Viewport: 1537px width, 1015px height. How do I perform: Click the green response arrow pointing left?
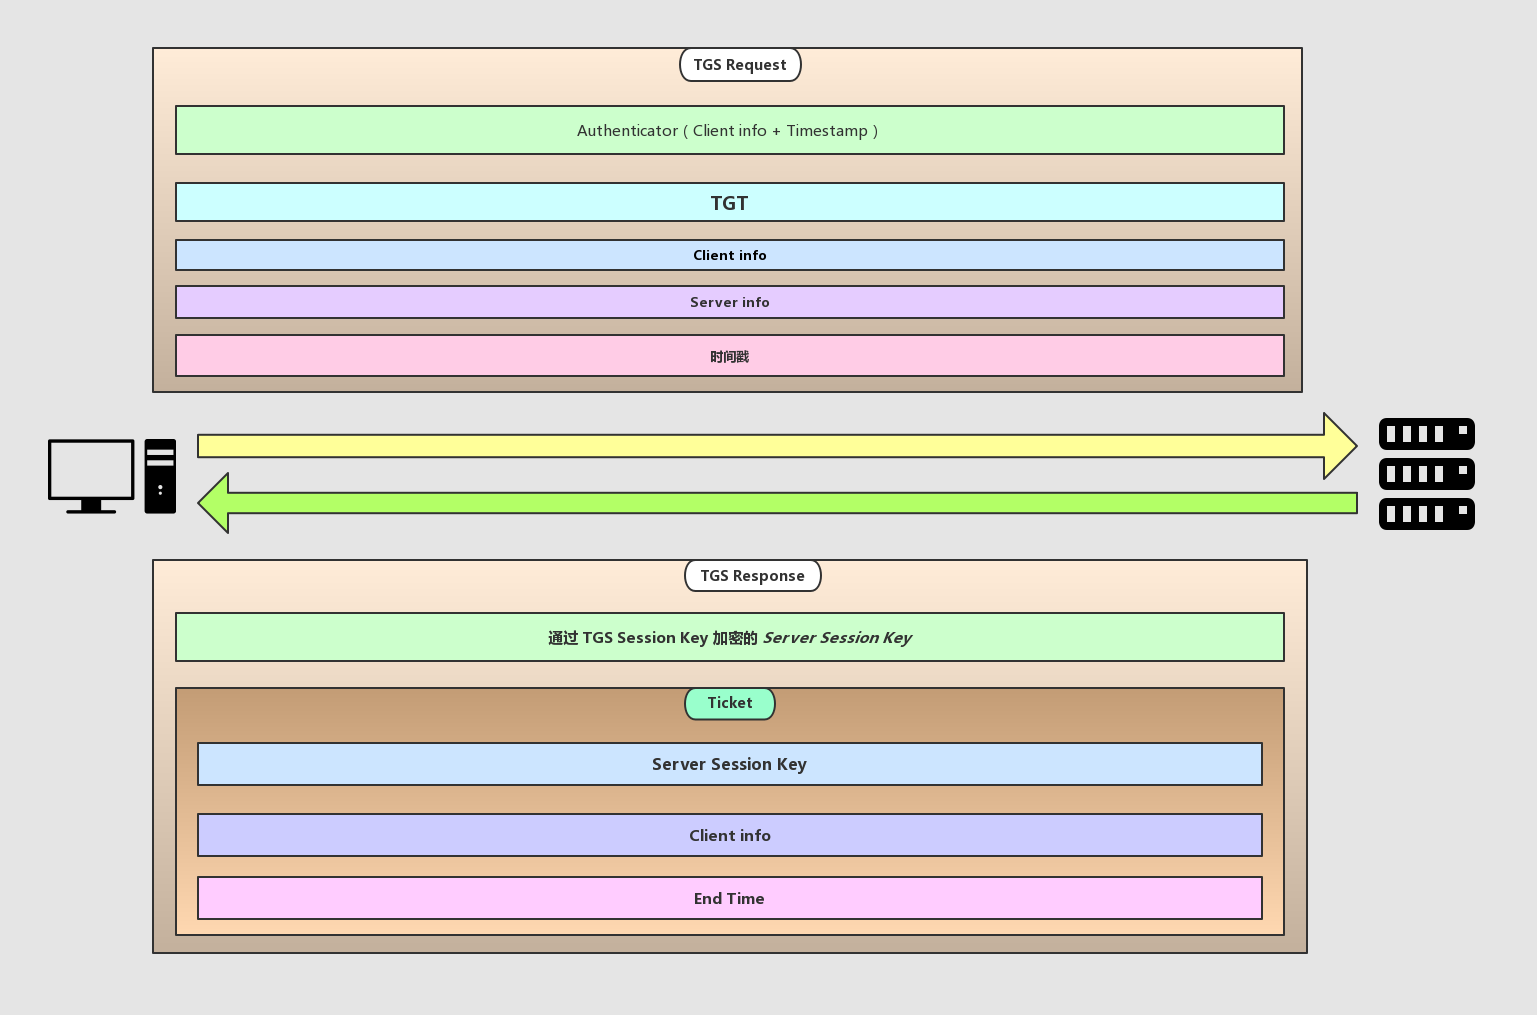pos(780,503)
